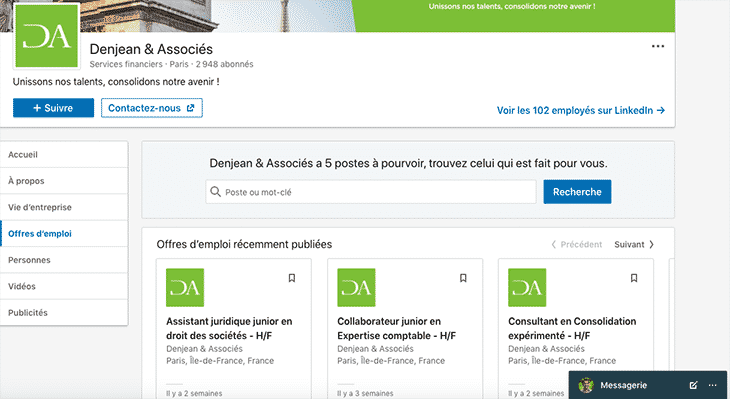Open the Publicités tab
The height and width of the screenshot is (399, 730).
coord(64,312)
